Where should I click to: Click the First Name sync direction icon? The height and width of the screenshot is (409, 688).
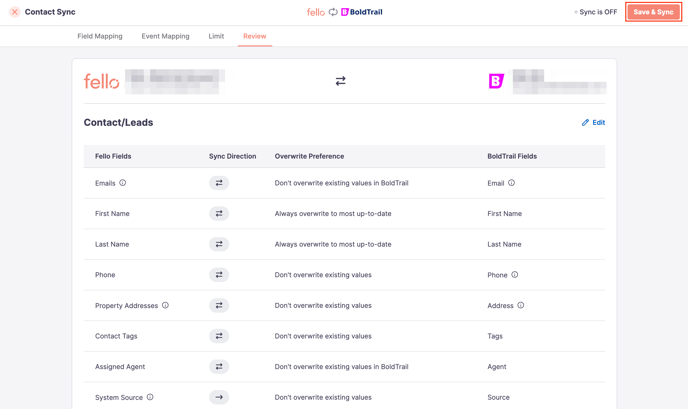point(219,214)
